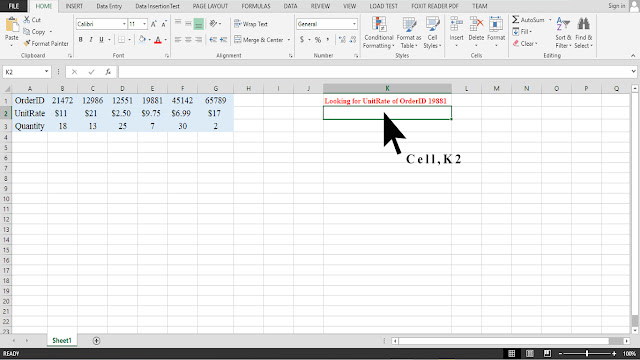The height and width of the screenshot is (360, 640).
Task: Open Conditional Formatting in Styles group
Action: tap(379, 33)
